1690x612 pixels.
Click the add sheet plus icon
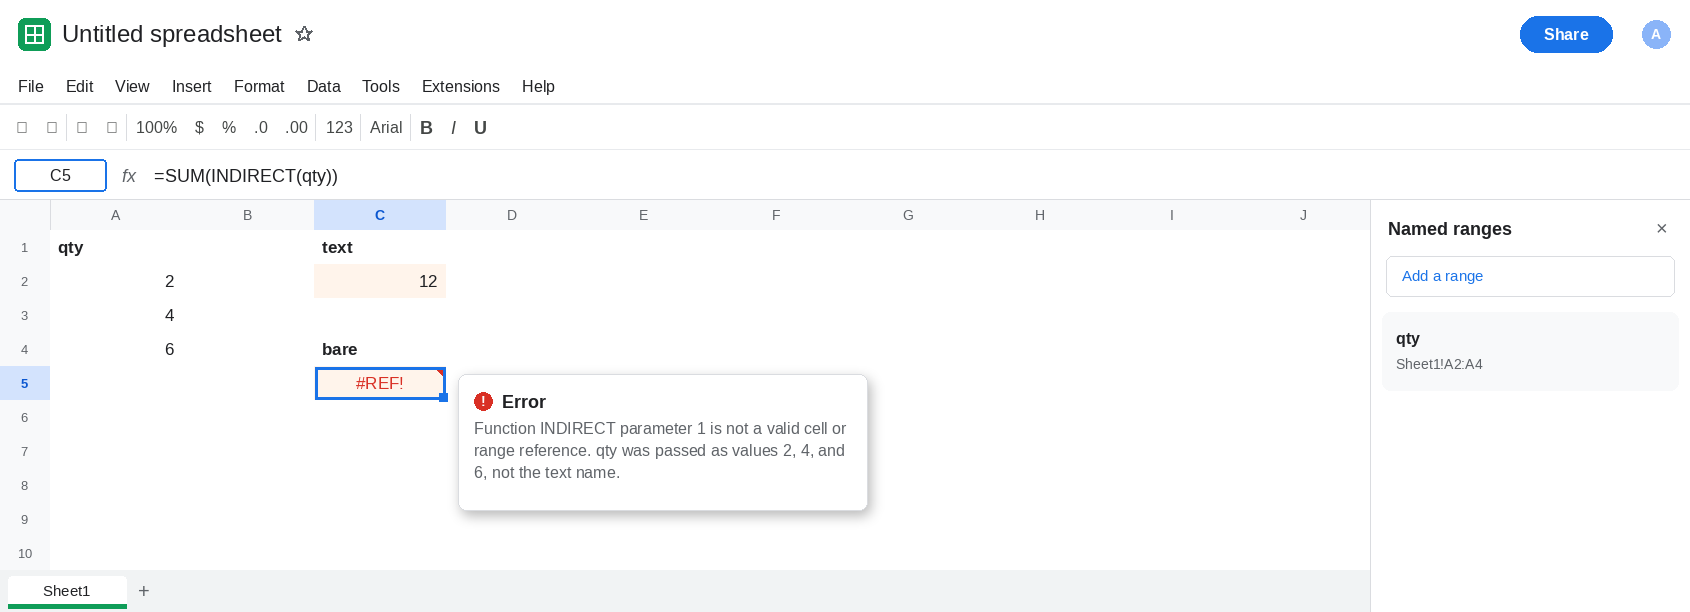144,591
